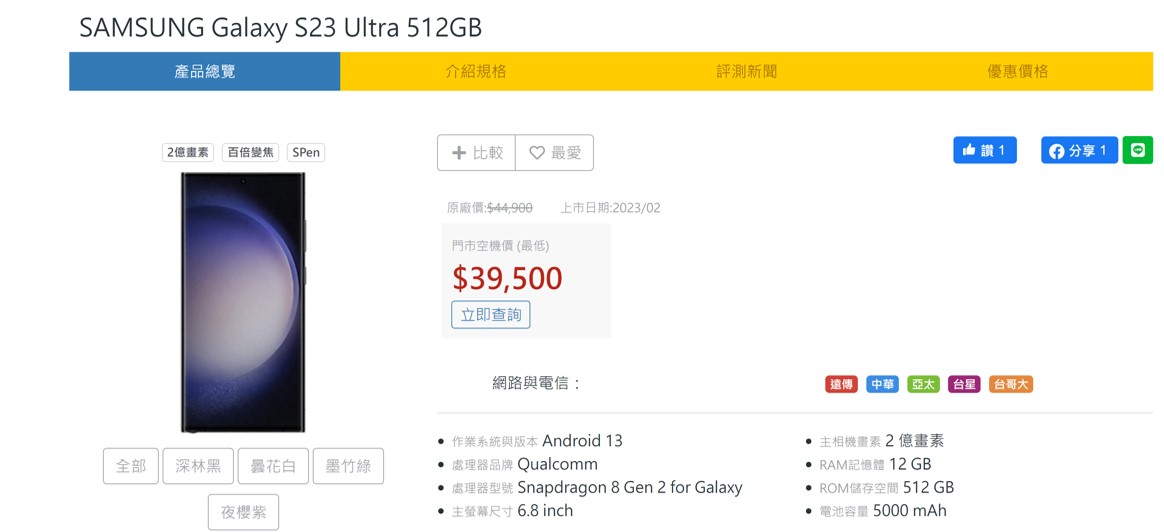Choose the 夜櫻紫 color option
This screenshot has width=1164, height=532.
[x=244, y=512]
